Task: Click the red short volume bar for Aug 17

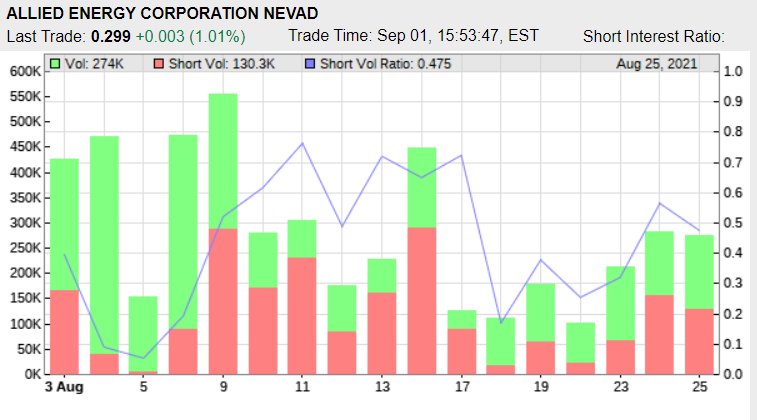Action: (462, 351)
